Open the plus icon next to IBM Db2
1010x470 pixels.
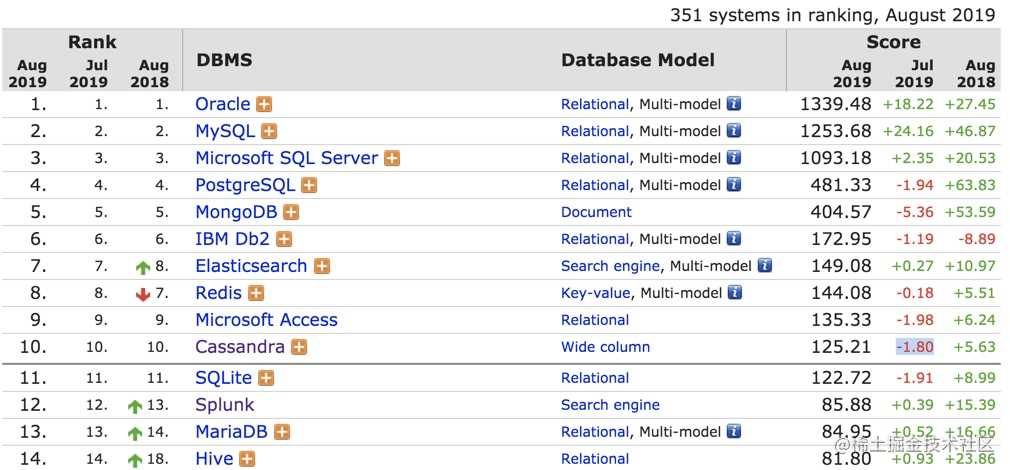click(283, 240)
